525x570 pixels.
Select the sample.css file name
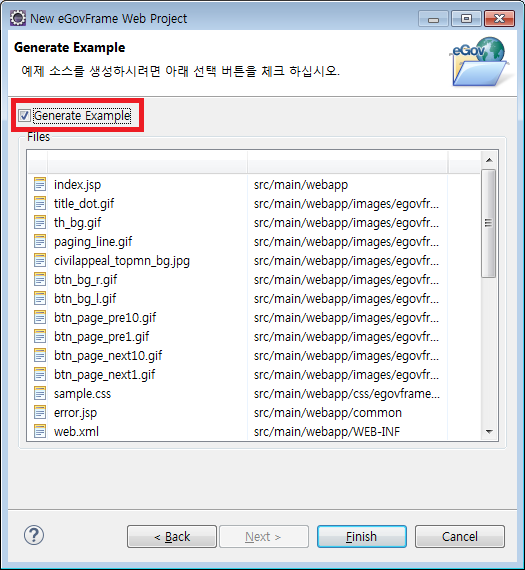[x=83, y=394]
